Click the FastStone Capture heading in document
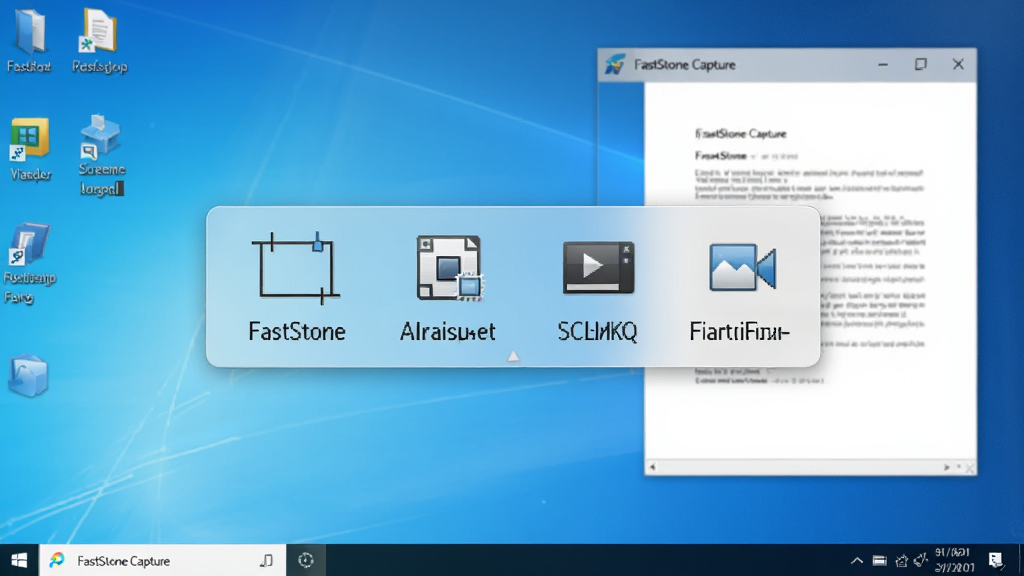Viewport: 1024px width, 576px height. click(x=741, y=134)
